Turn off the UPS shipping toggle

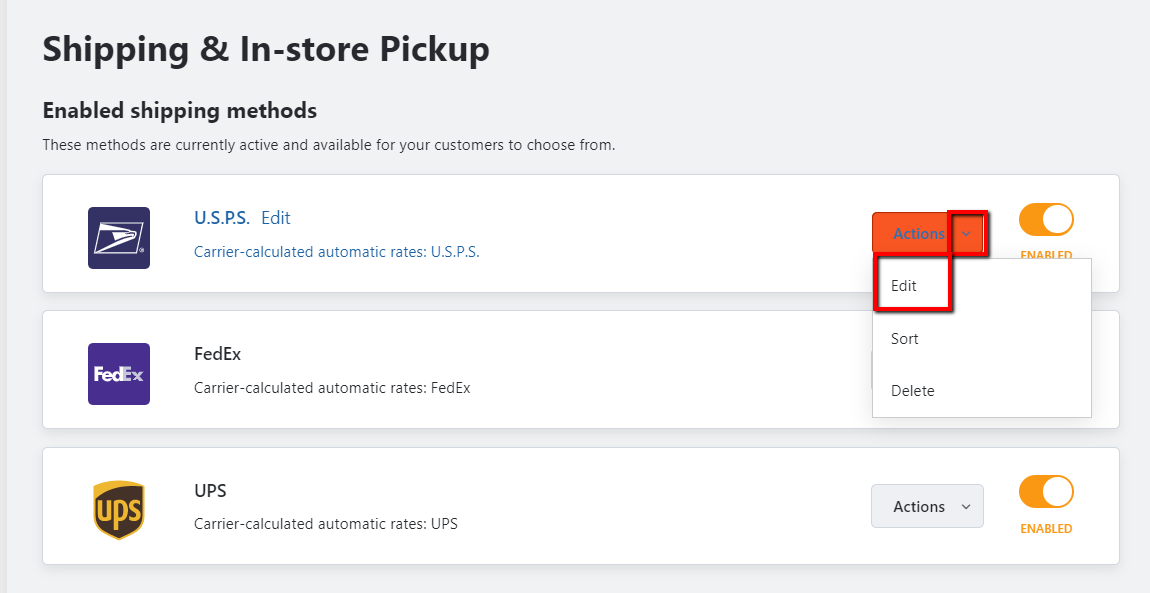(x=1046, y=492)
